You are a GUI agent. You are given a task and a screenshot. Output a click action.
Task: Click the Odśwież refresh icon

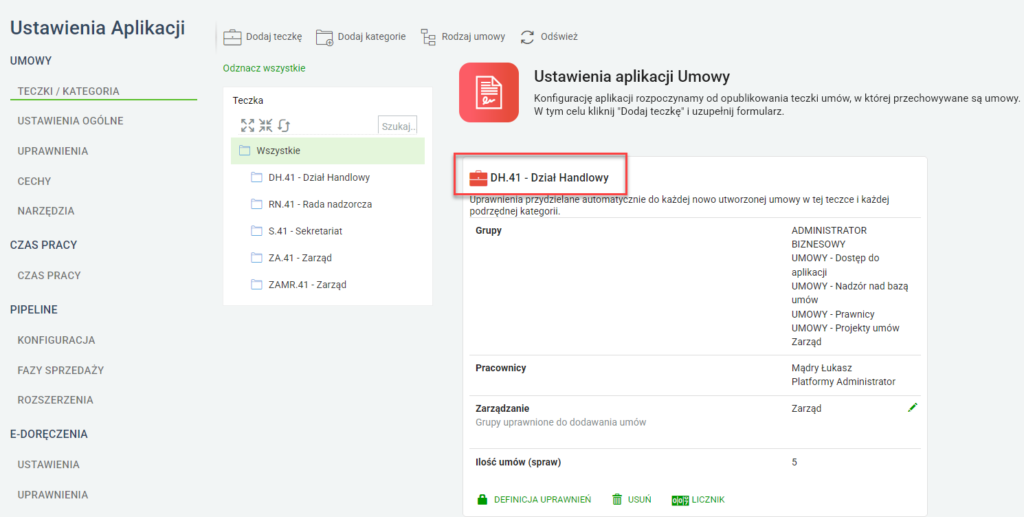[527, 37]
